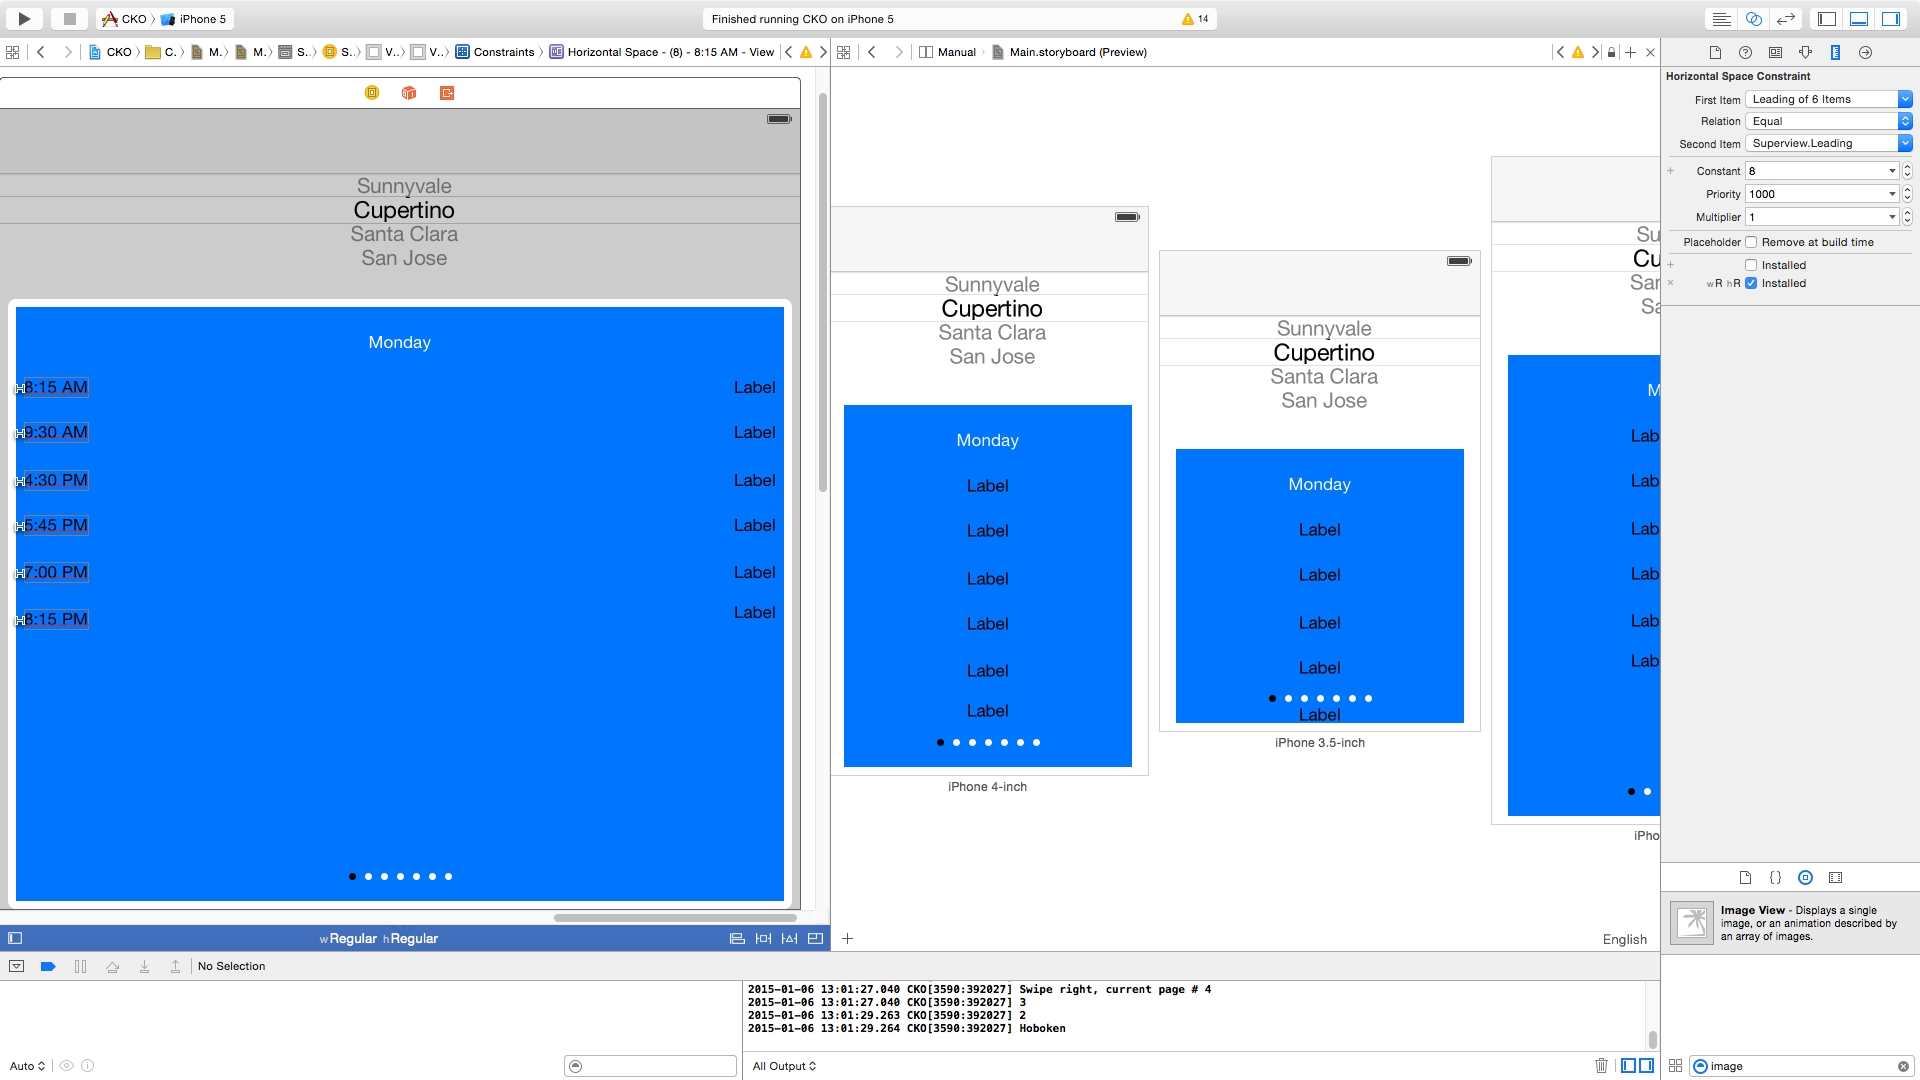This screenshot has width=1920, height=1080.
Task: Enable Remove at build time placeholder
Action: point(1751,242)
